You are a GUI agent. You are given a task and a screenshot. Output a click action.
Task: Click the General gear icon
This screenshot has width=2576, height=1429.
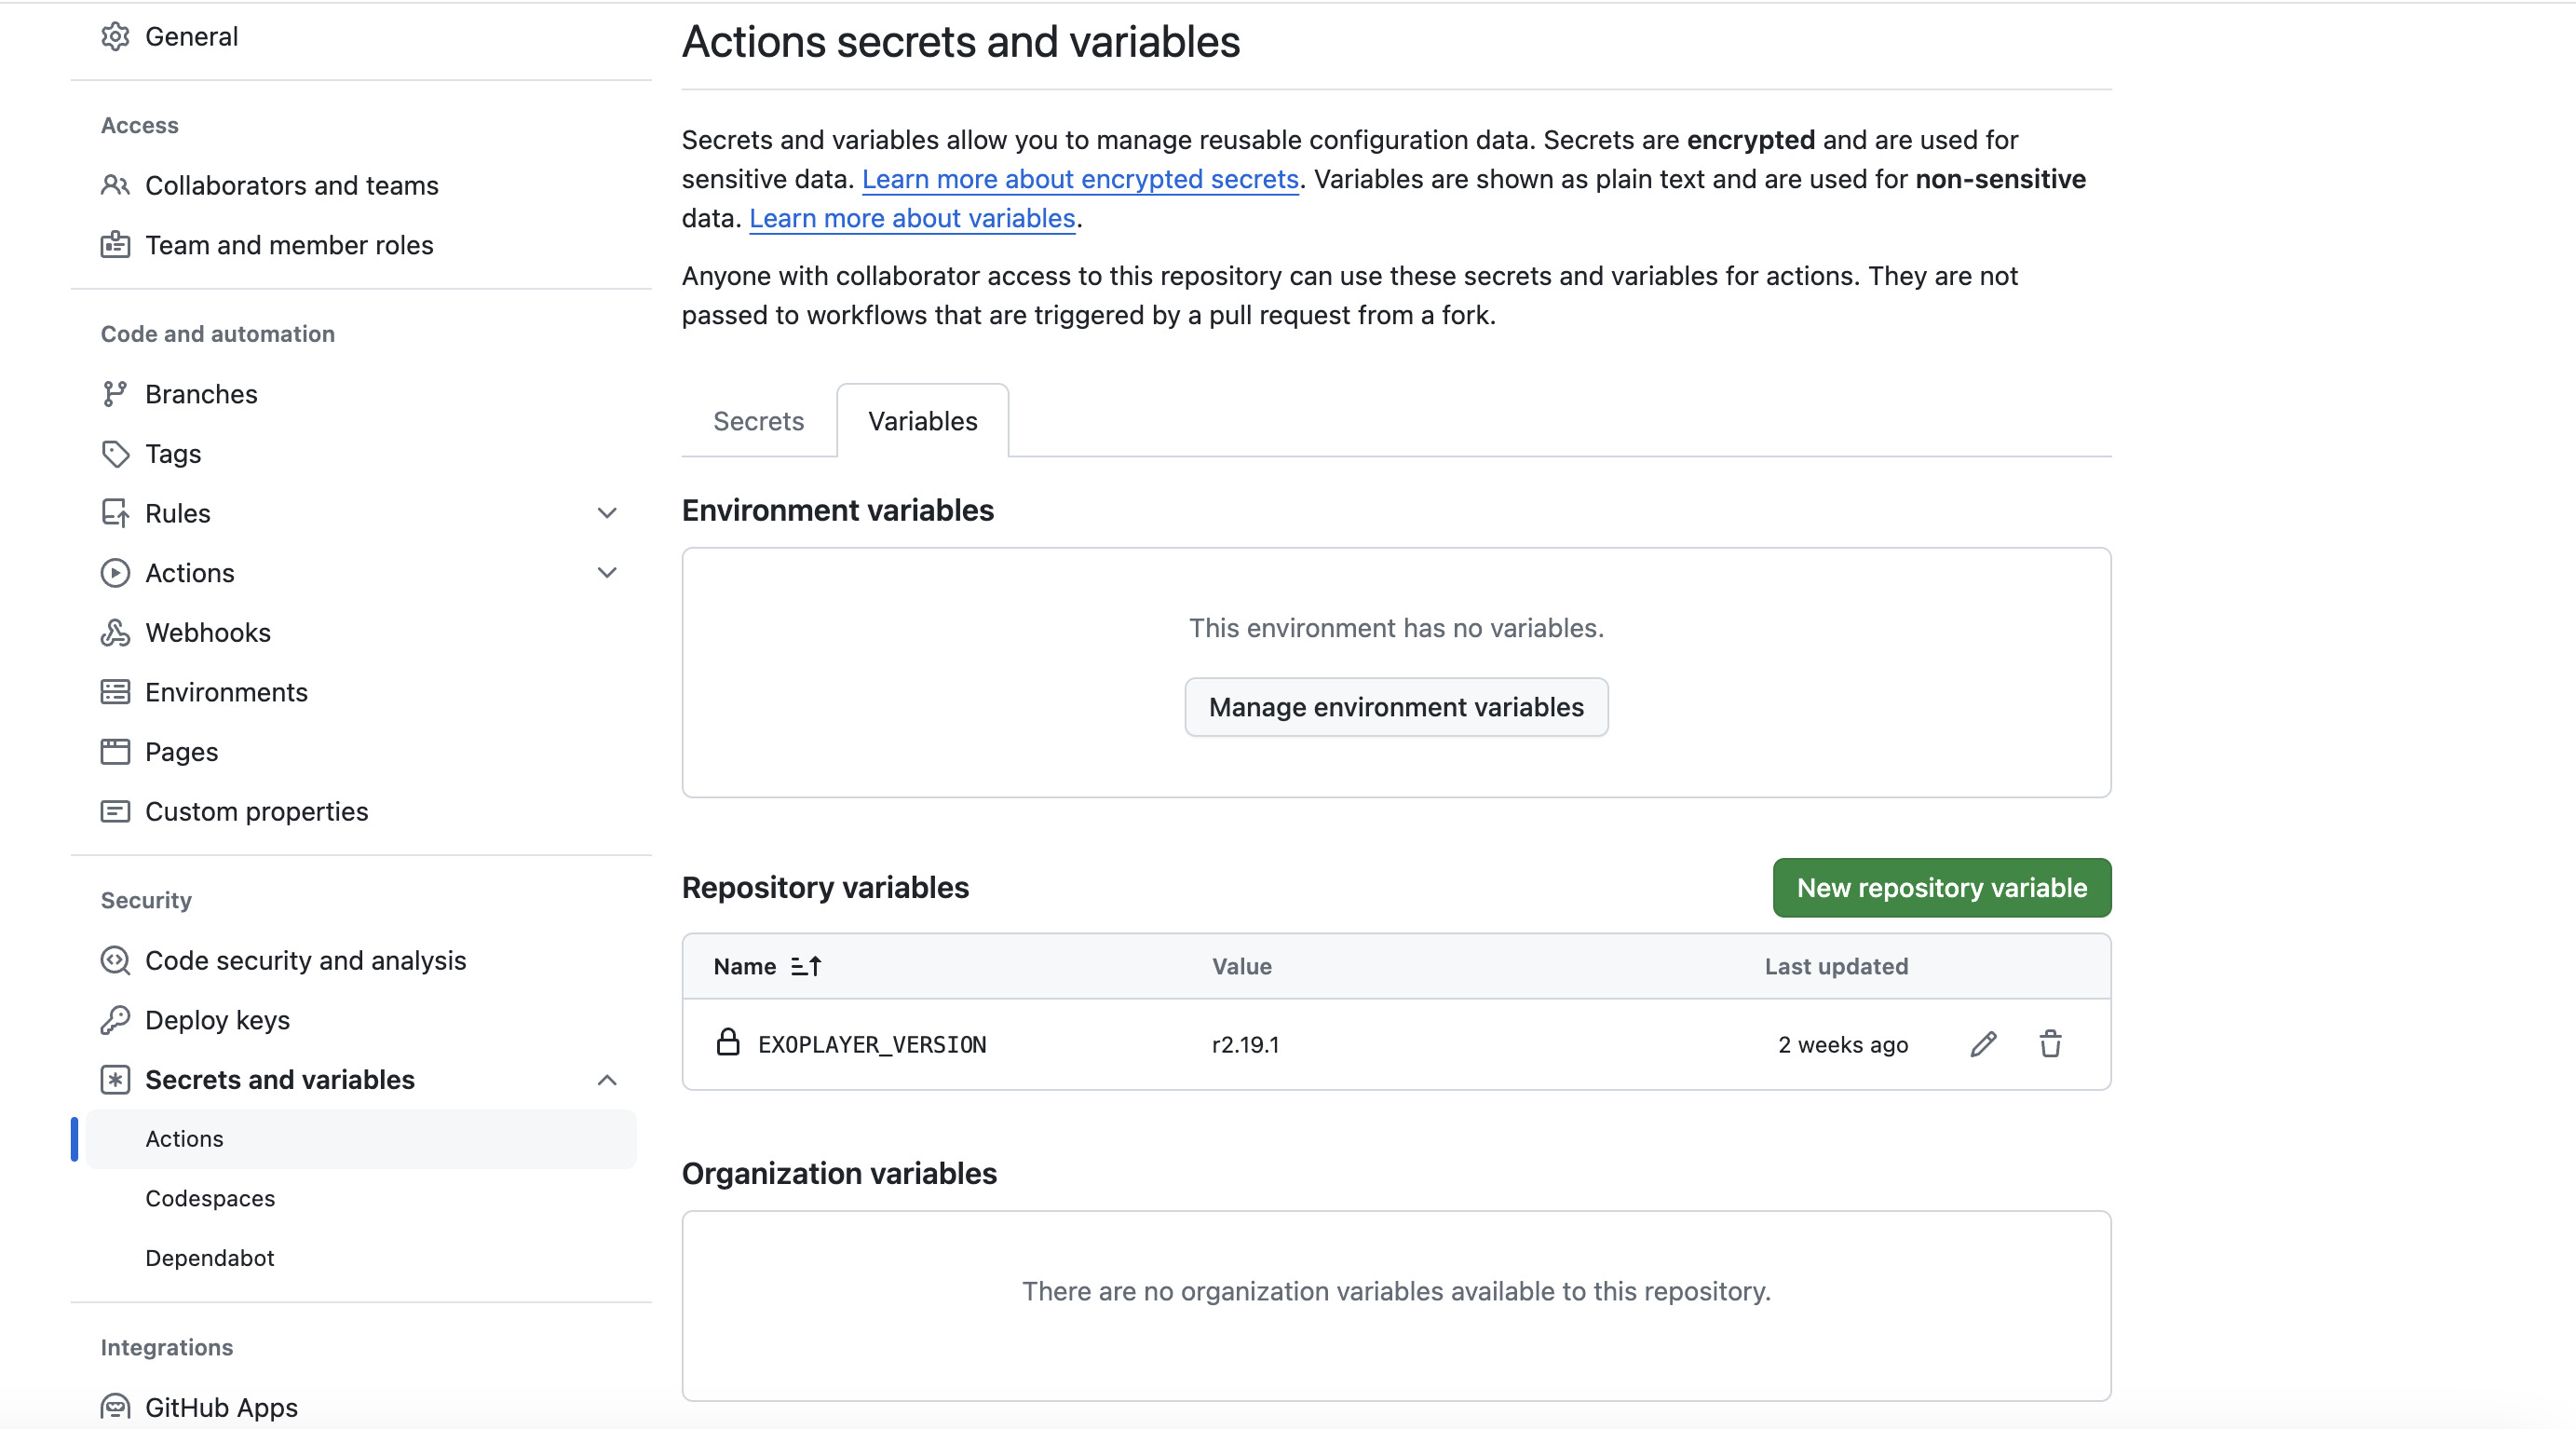click(115, 36)
